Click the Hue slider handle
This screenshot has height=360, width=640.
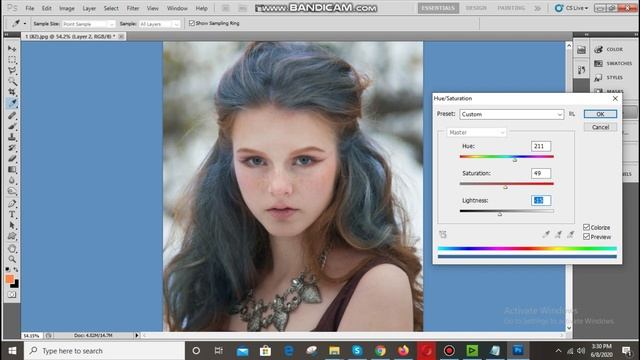[x=515, y=160]
